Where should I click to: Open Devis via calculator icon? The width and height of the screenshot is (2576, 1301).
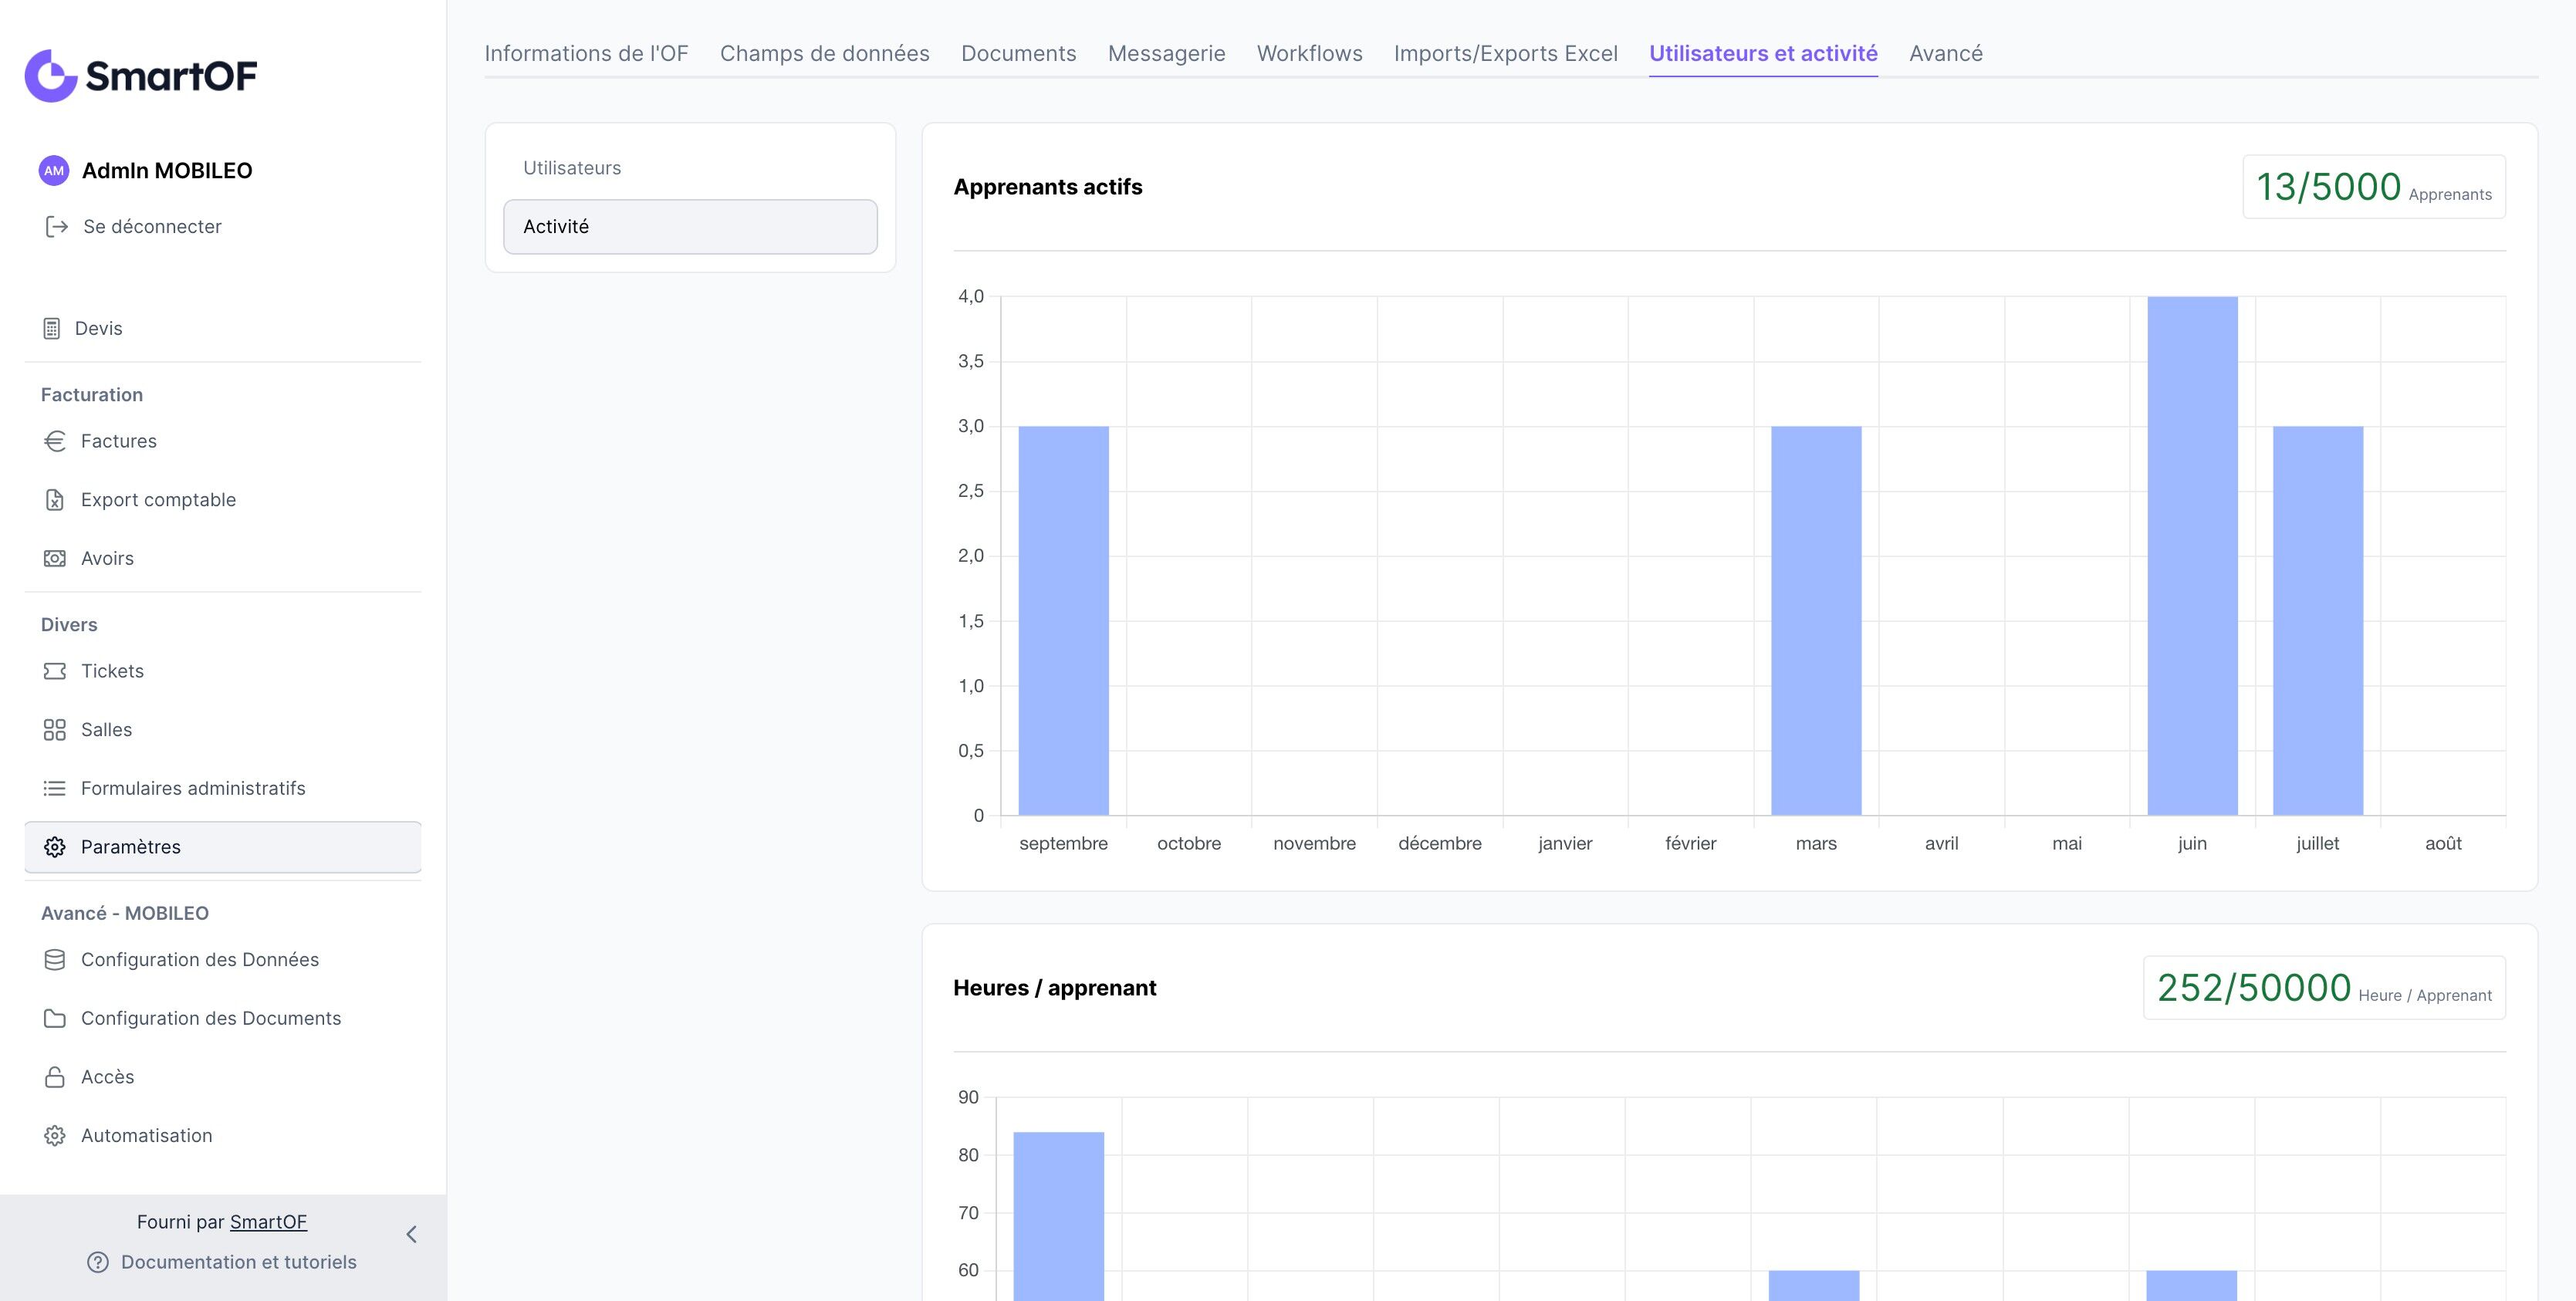[52, 329]
